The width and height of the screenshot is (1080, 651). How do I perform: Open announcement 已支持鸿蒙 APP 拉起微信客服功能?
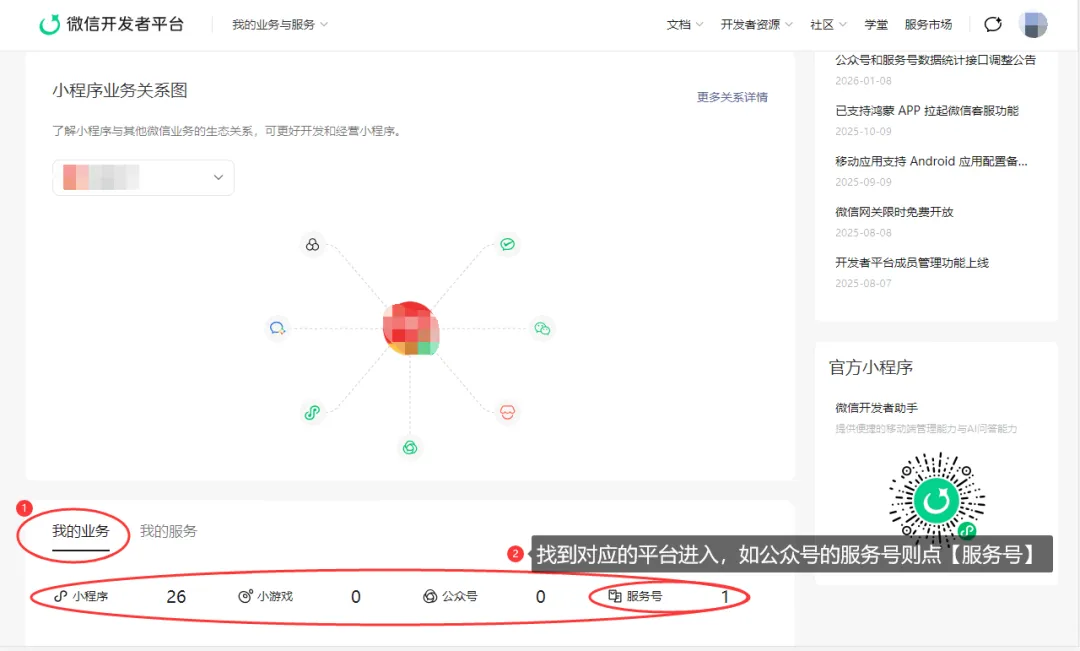(927, 110)
